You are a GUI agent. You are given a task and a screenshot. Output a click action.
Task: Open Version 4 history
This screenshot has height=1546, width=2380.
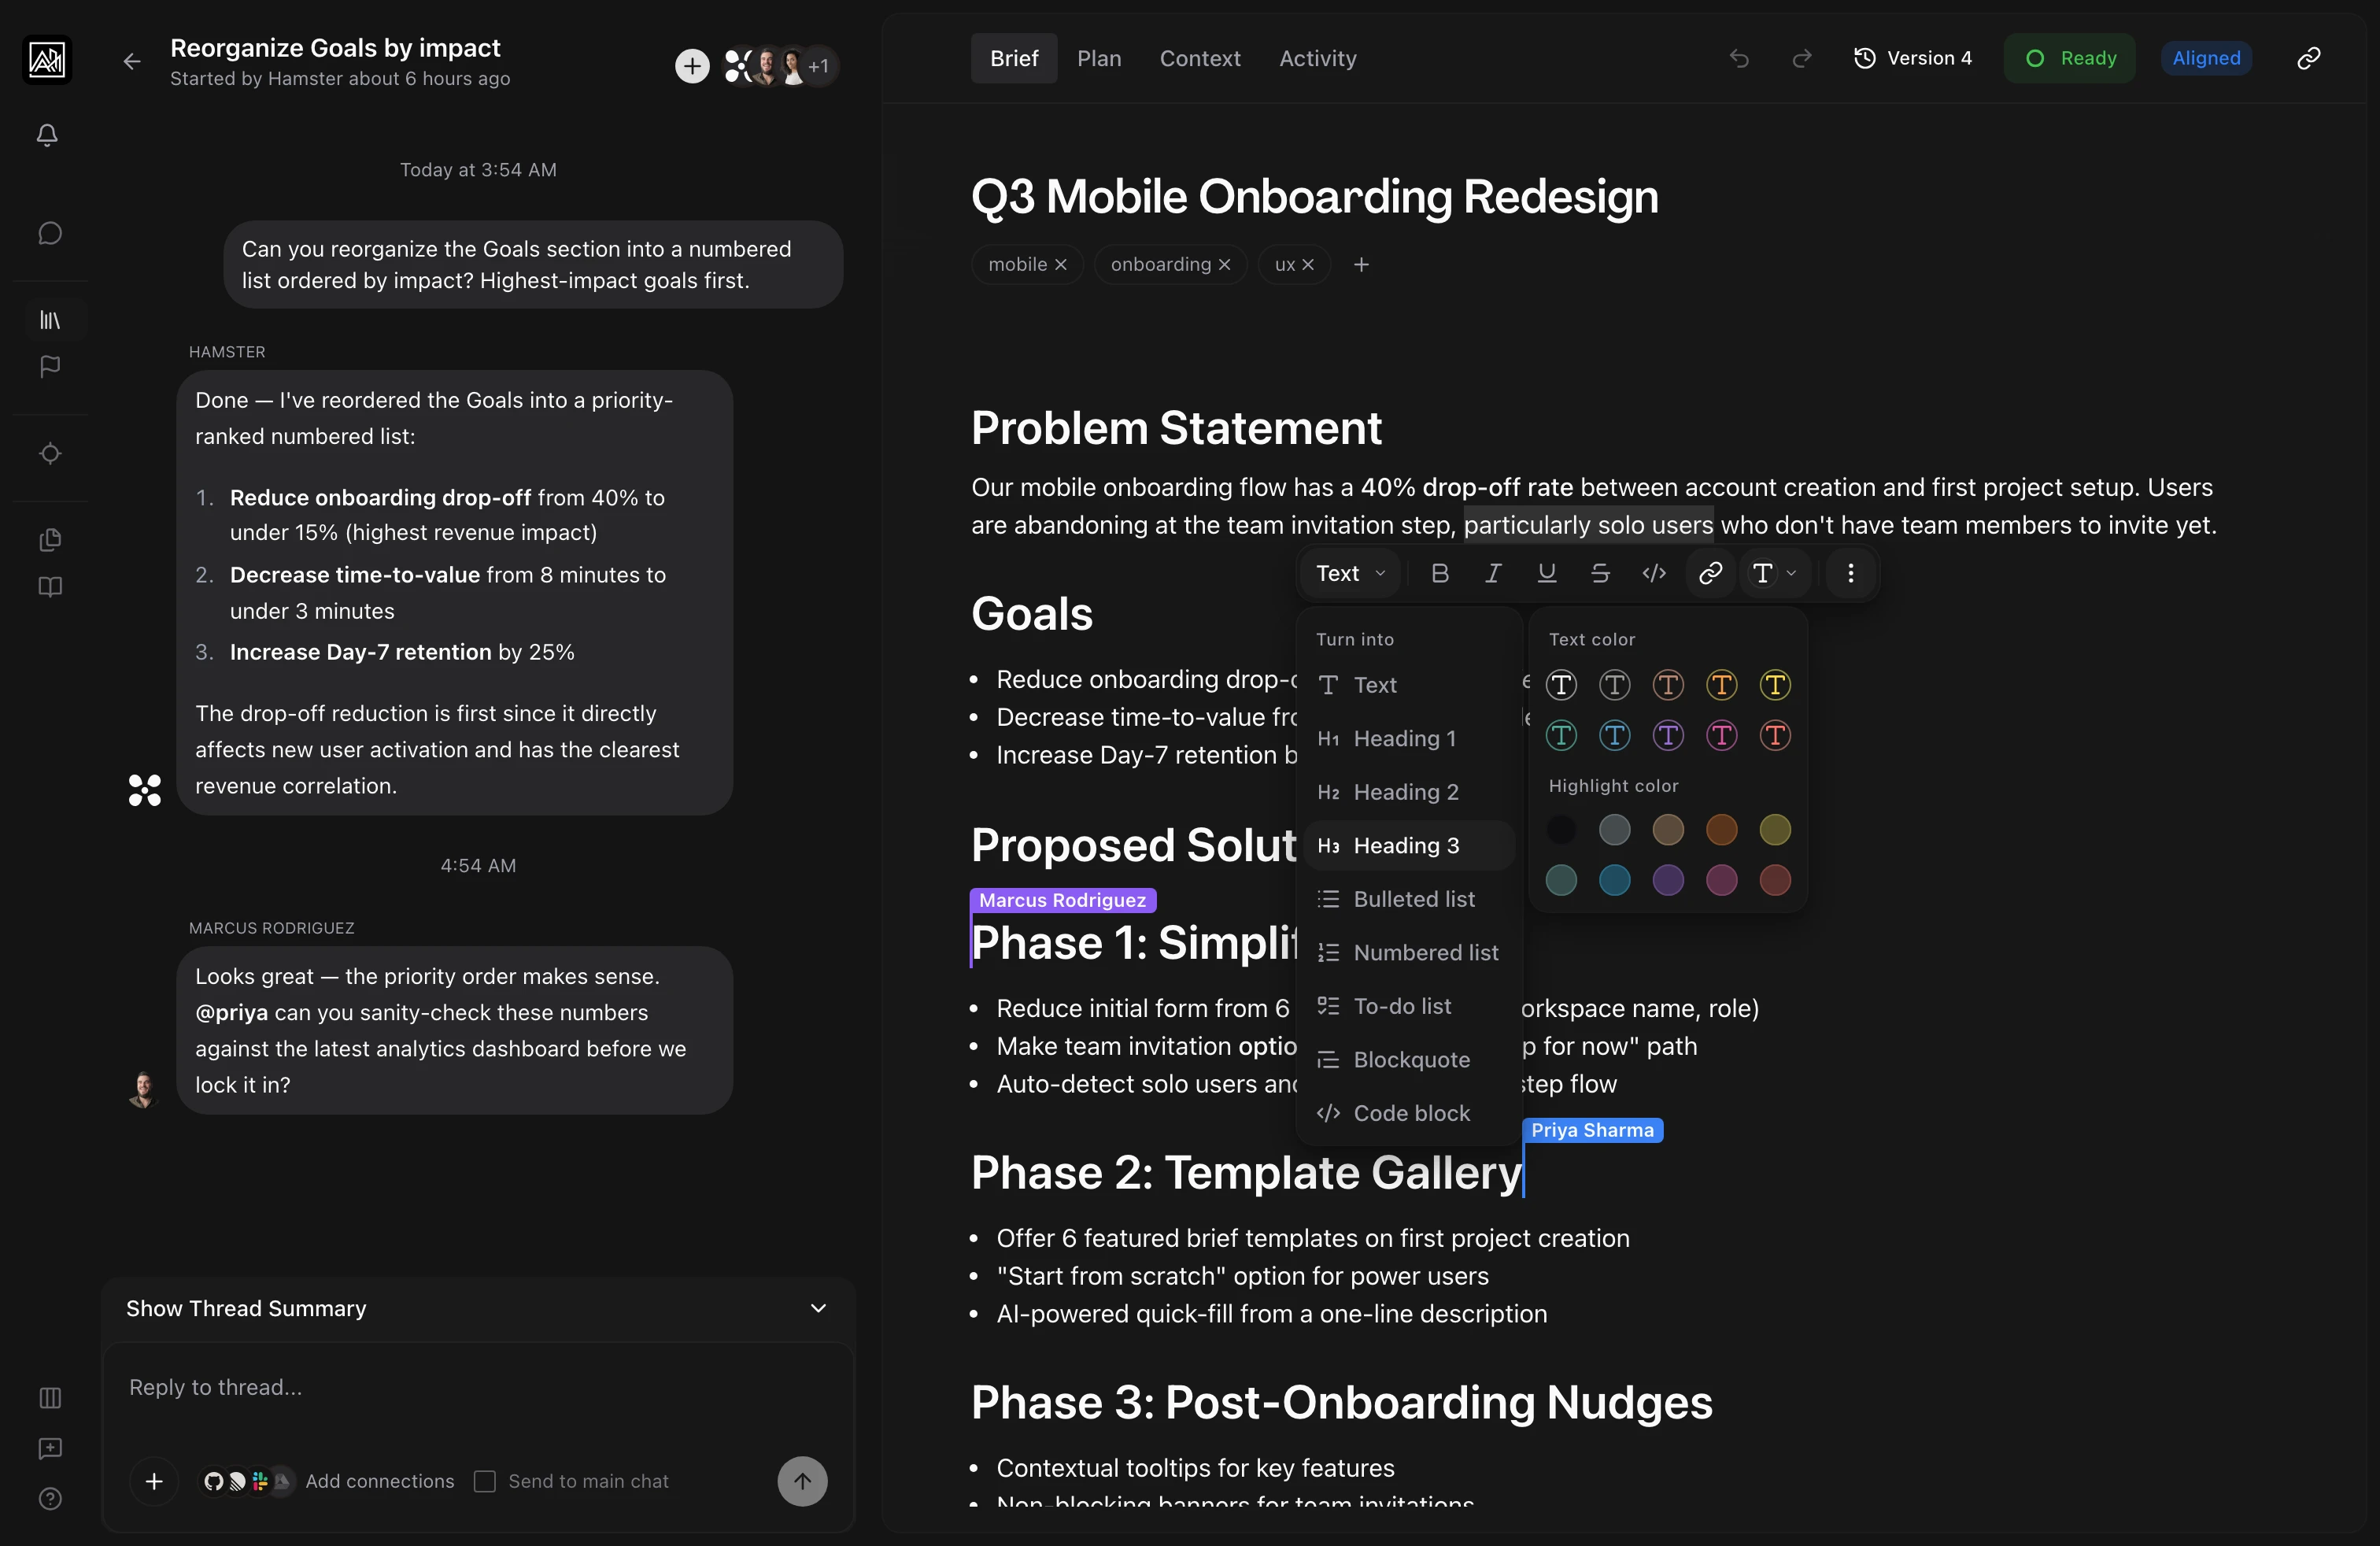(x=1913, y=58)
